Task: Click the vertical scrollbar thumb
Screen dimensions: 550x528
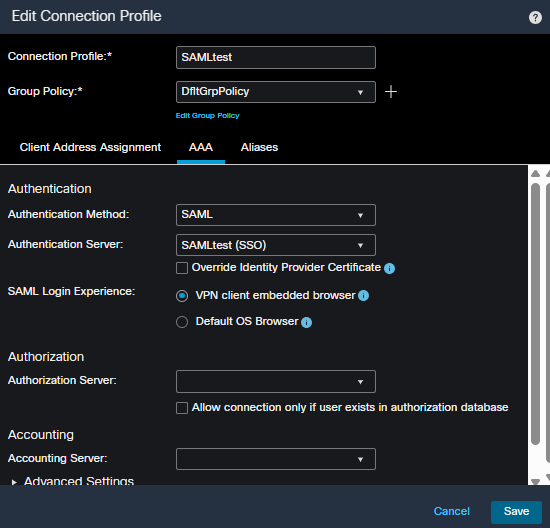Action: pyautogui.click(x=535, y=314)
